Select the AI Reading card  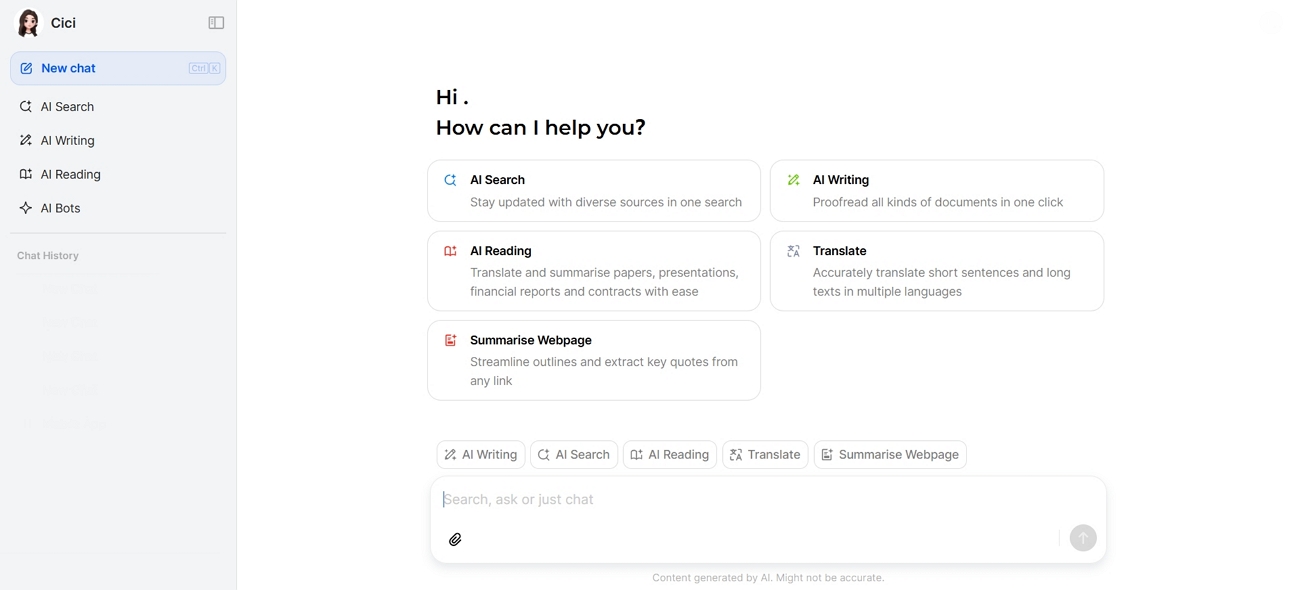(594, 271)
